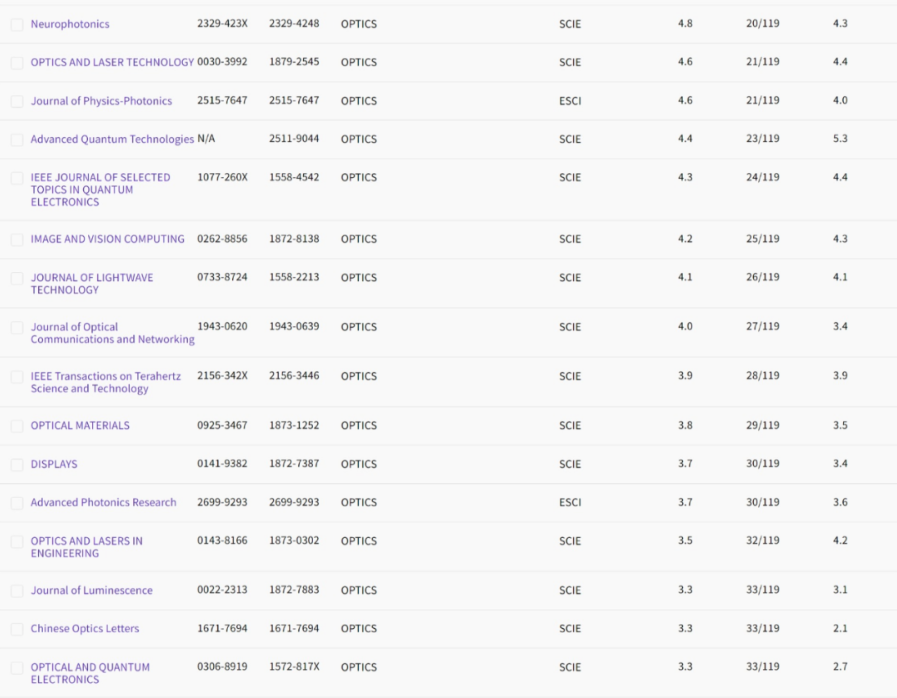The width and height of the screenshot is (897, 698).
Task: Select eISSN value 2329-4248
Action: tap(294, 23)
